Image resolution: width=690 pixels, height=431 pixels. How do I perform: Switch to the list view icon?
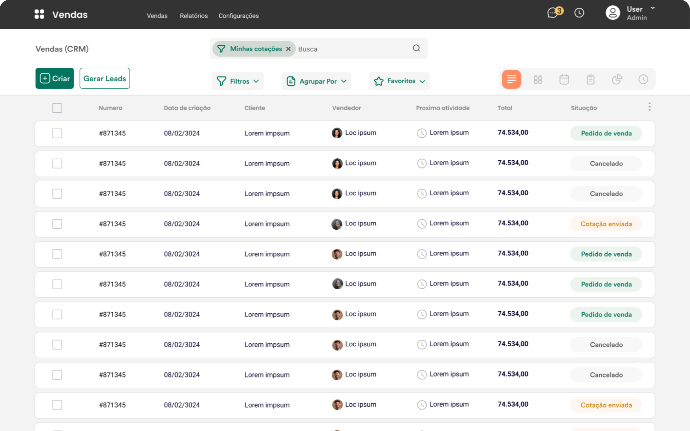[x=511, y=79]
